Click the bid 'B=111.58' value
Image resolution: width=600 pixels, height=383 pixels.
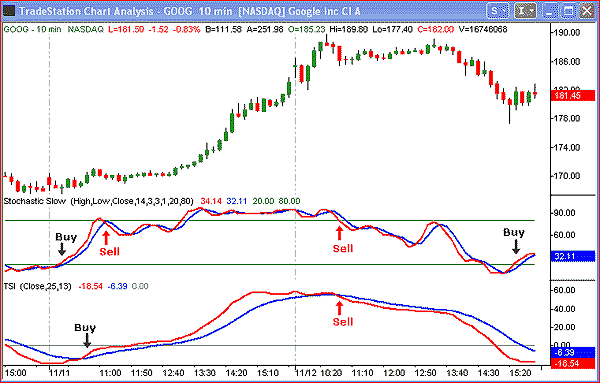pyautogui.click(x=223, y=29)
